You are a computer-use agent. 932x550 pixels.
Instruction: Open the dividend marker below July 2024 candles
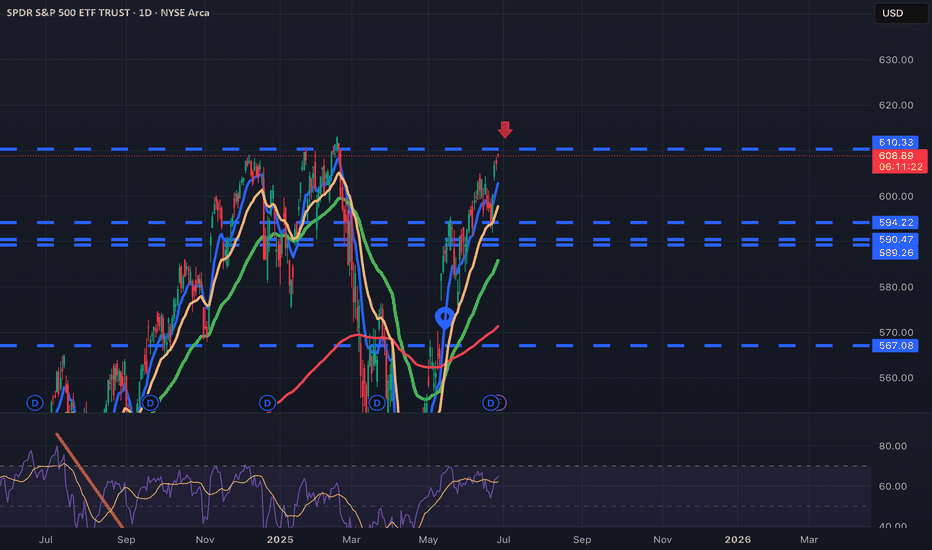pyautogui.click(x=35, y=403)
